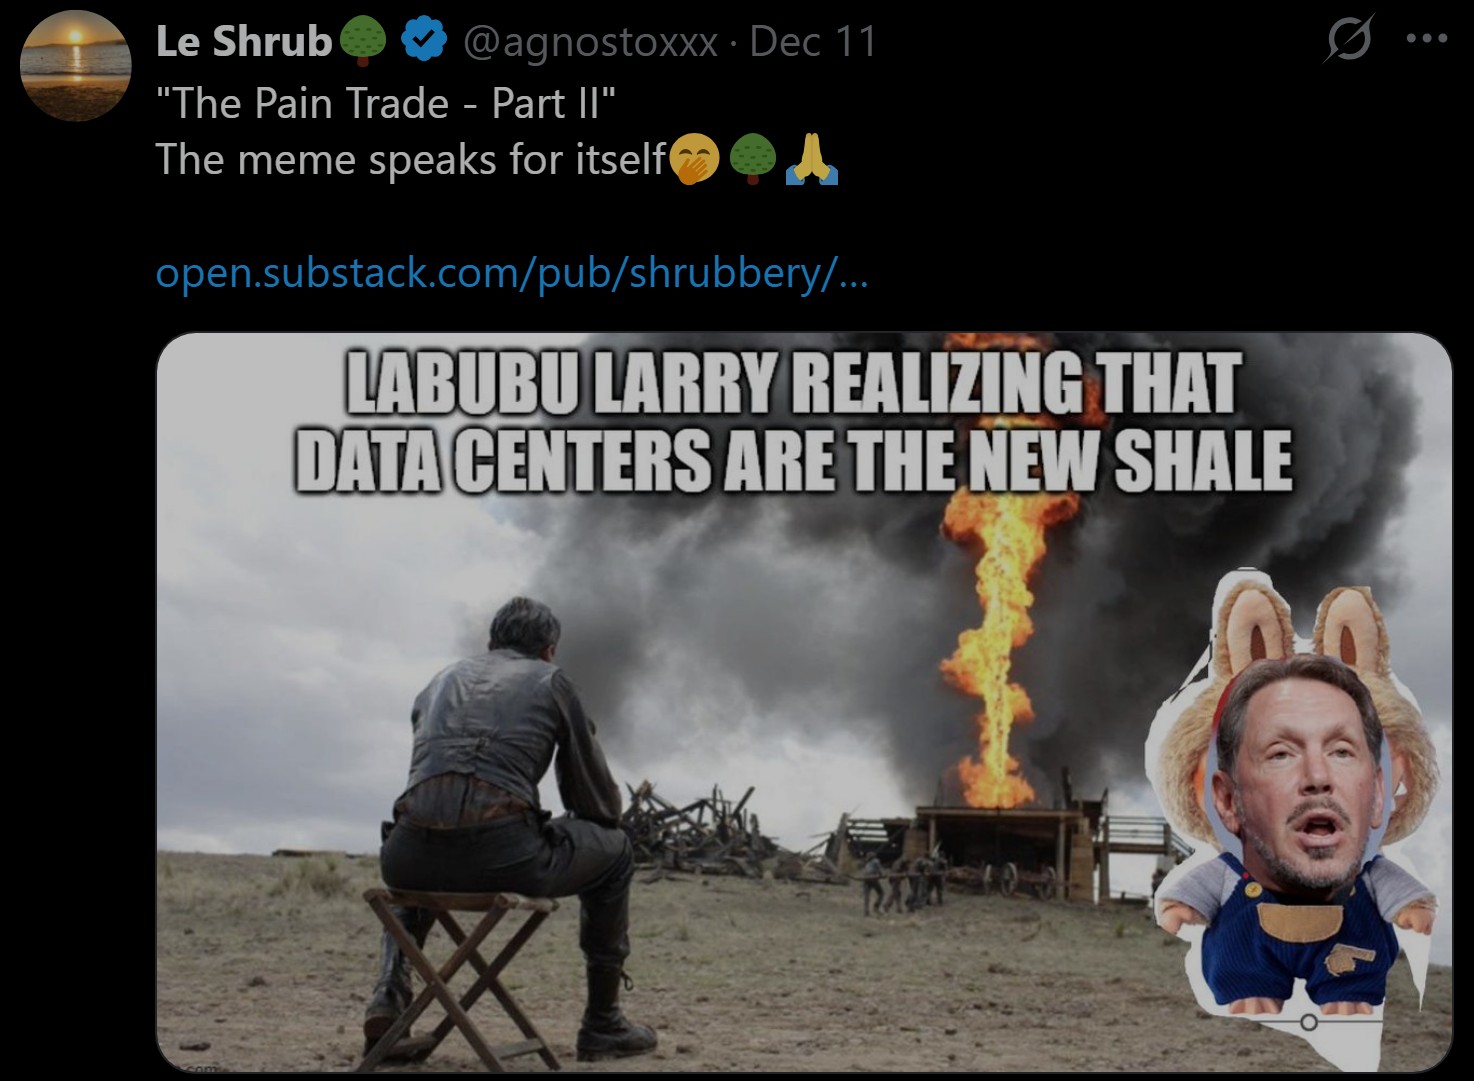Image resolution: width=1474 pixels, height=1081 pixels.
Task: Open the Le Shrub display name
Action: pyautogui.click(x=244, y=41)
